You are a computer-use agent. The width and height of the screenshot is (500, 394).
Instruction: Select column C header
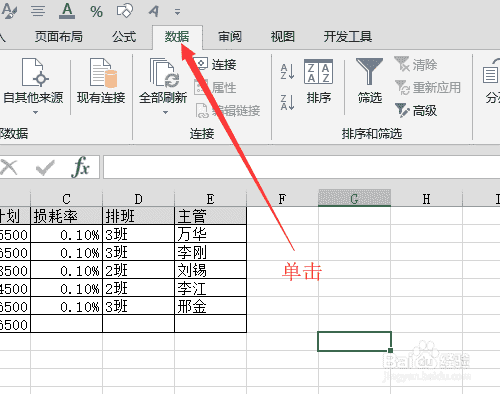[x=66, y=199]
